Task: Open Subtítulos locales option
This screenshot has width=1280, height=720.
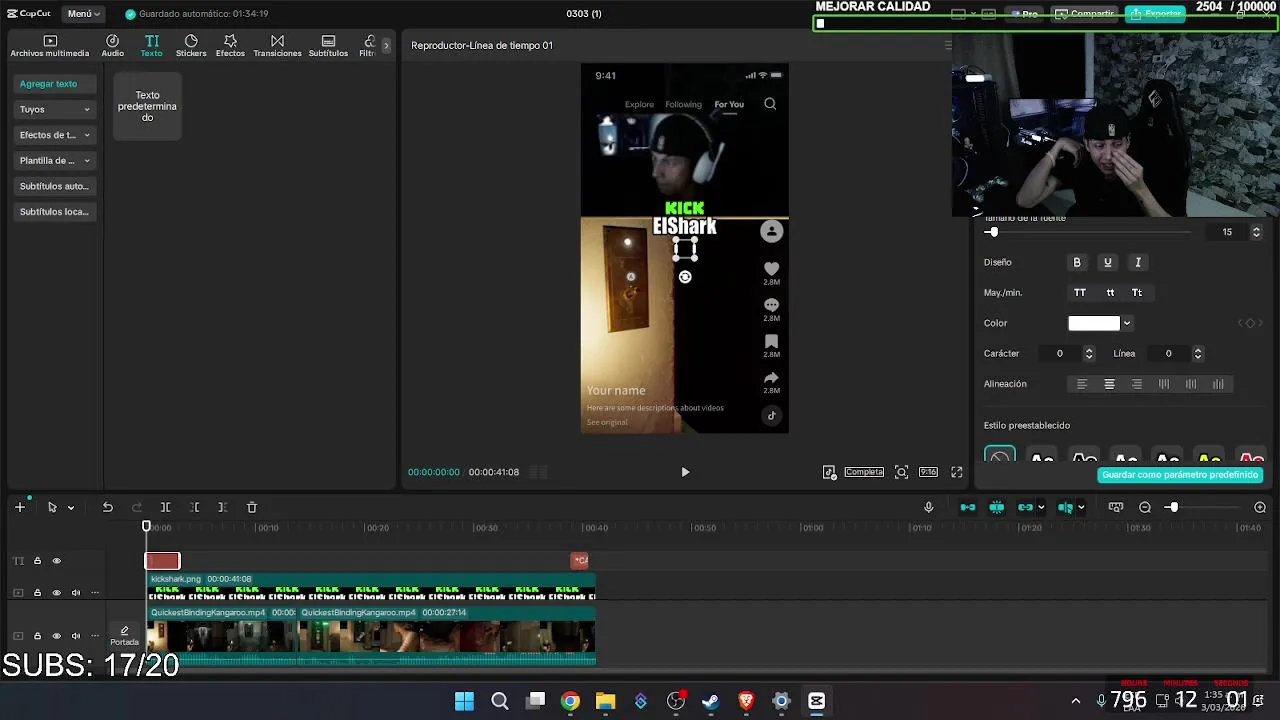Action: pyautogui.click(x=54, y=212)
